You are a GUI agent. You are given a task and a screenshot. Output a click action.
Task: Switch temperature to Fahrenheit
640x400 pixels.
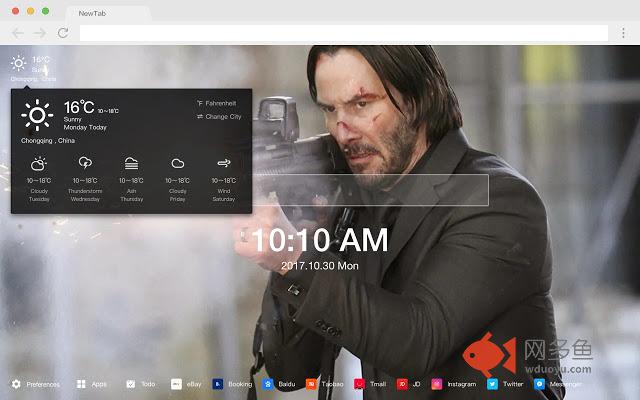tap(217, 103)
